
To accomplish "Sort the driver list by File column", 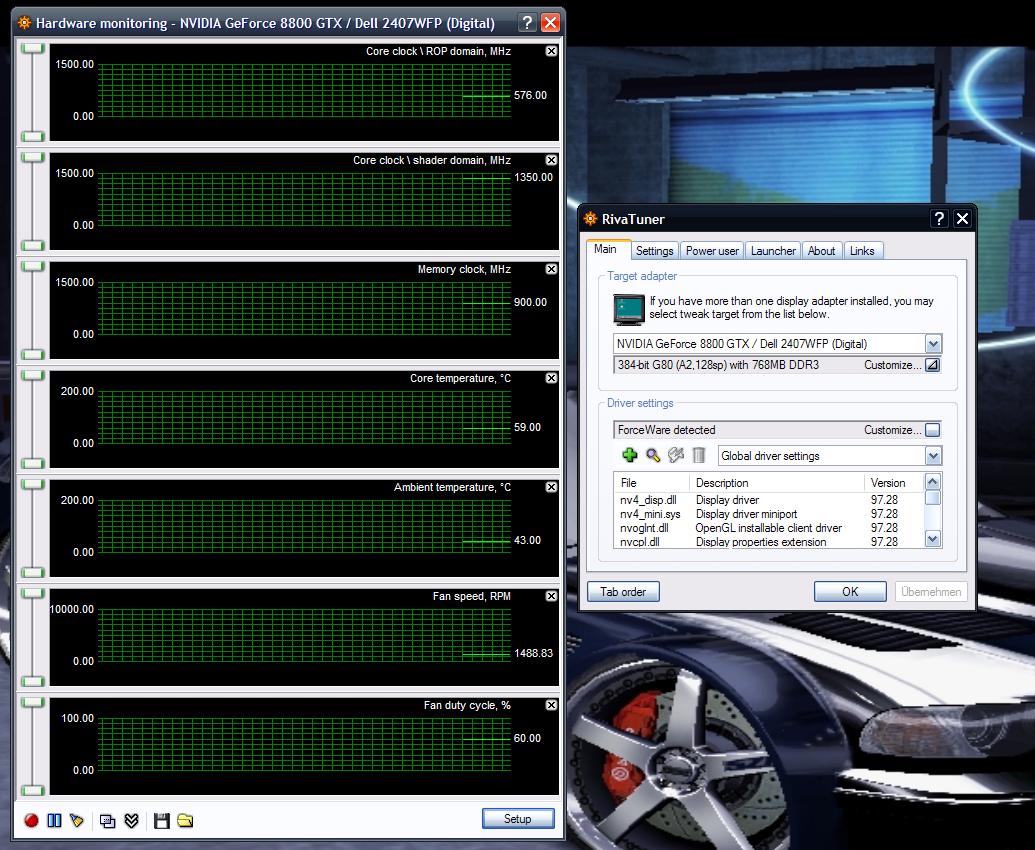I will click(x=651, y=483).
